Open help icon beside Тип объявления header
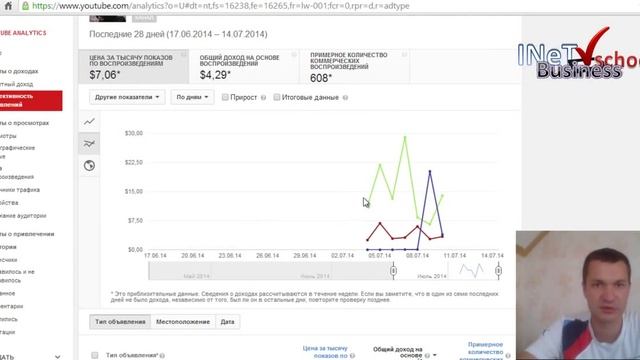Screen dimensions: 640x360 [x=162, y=356]
